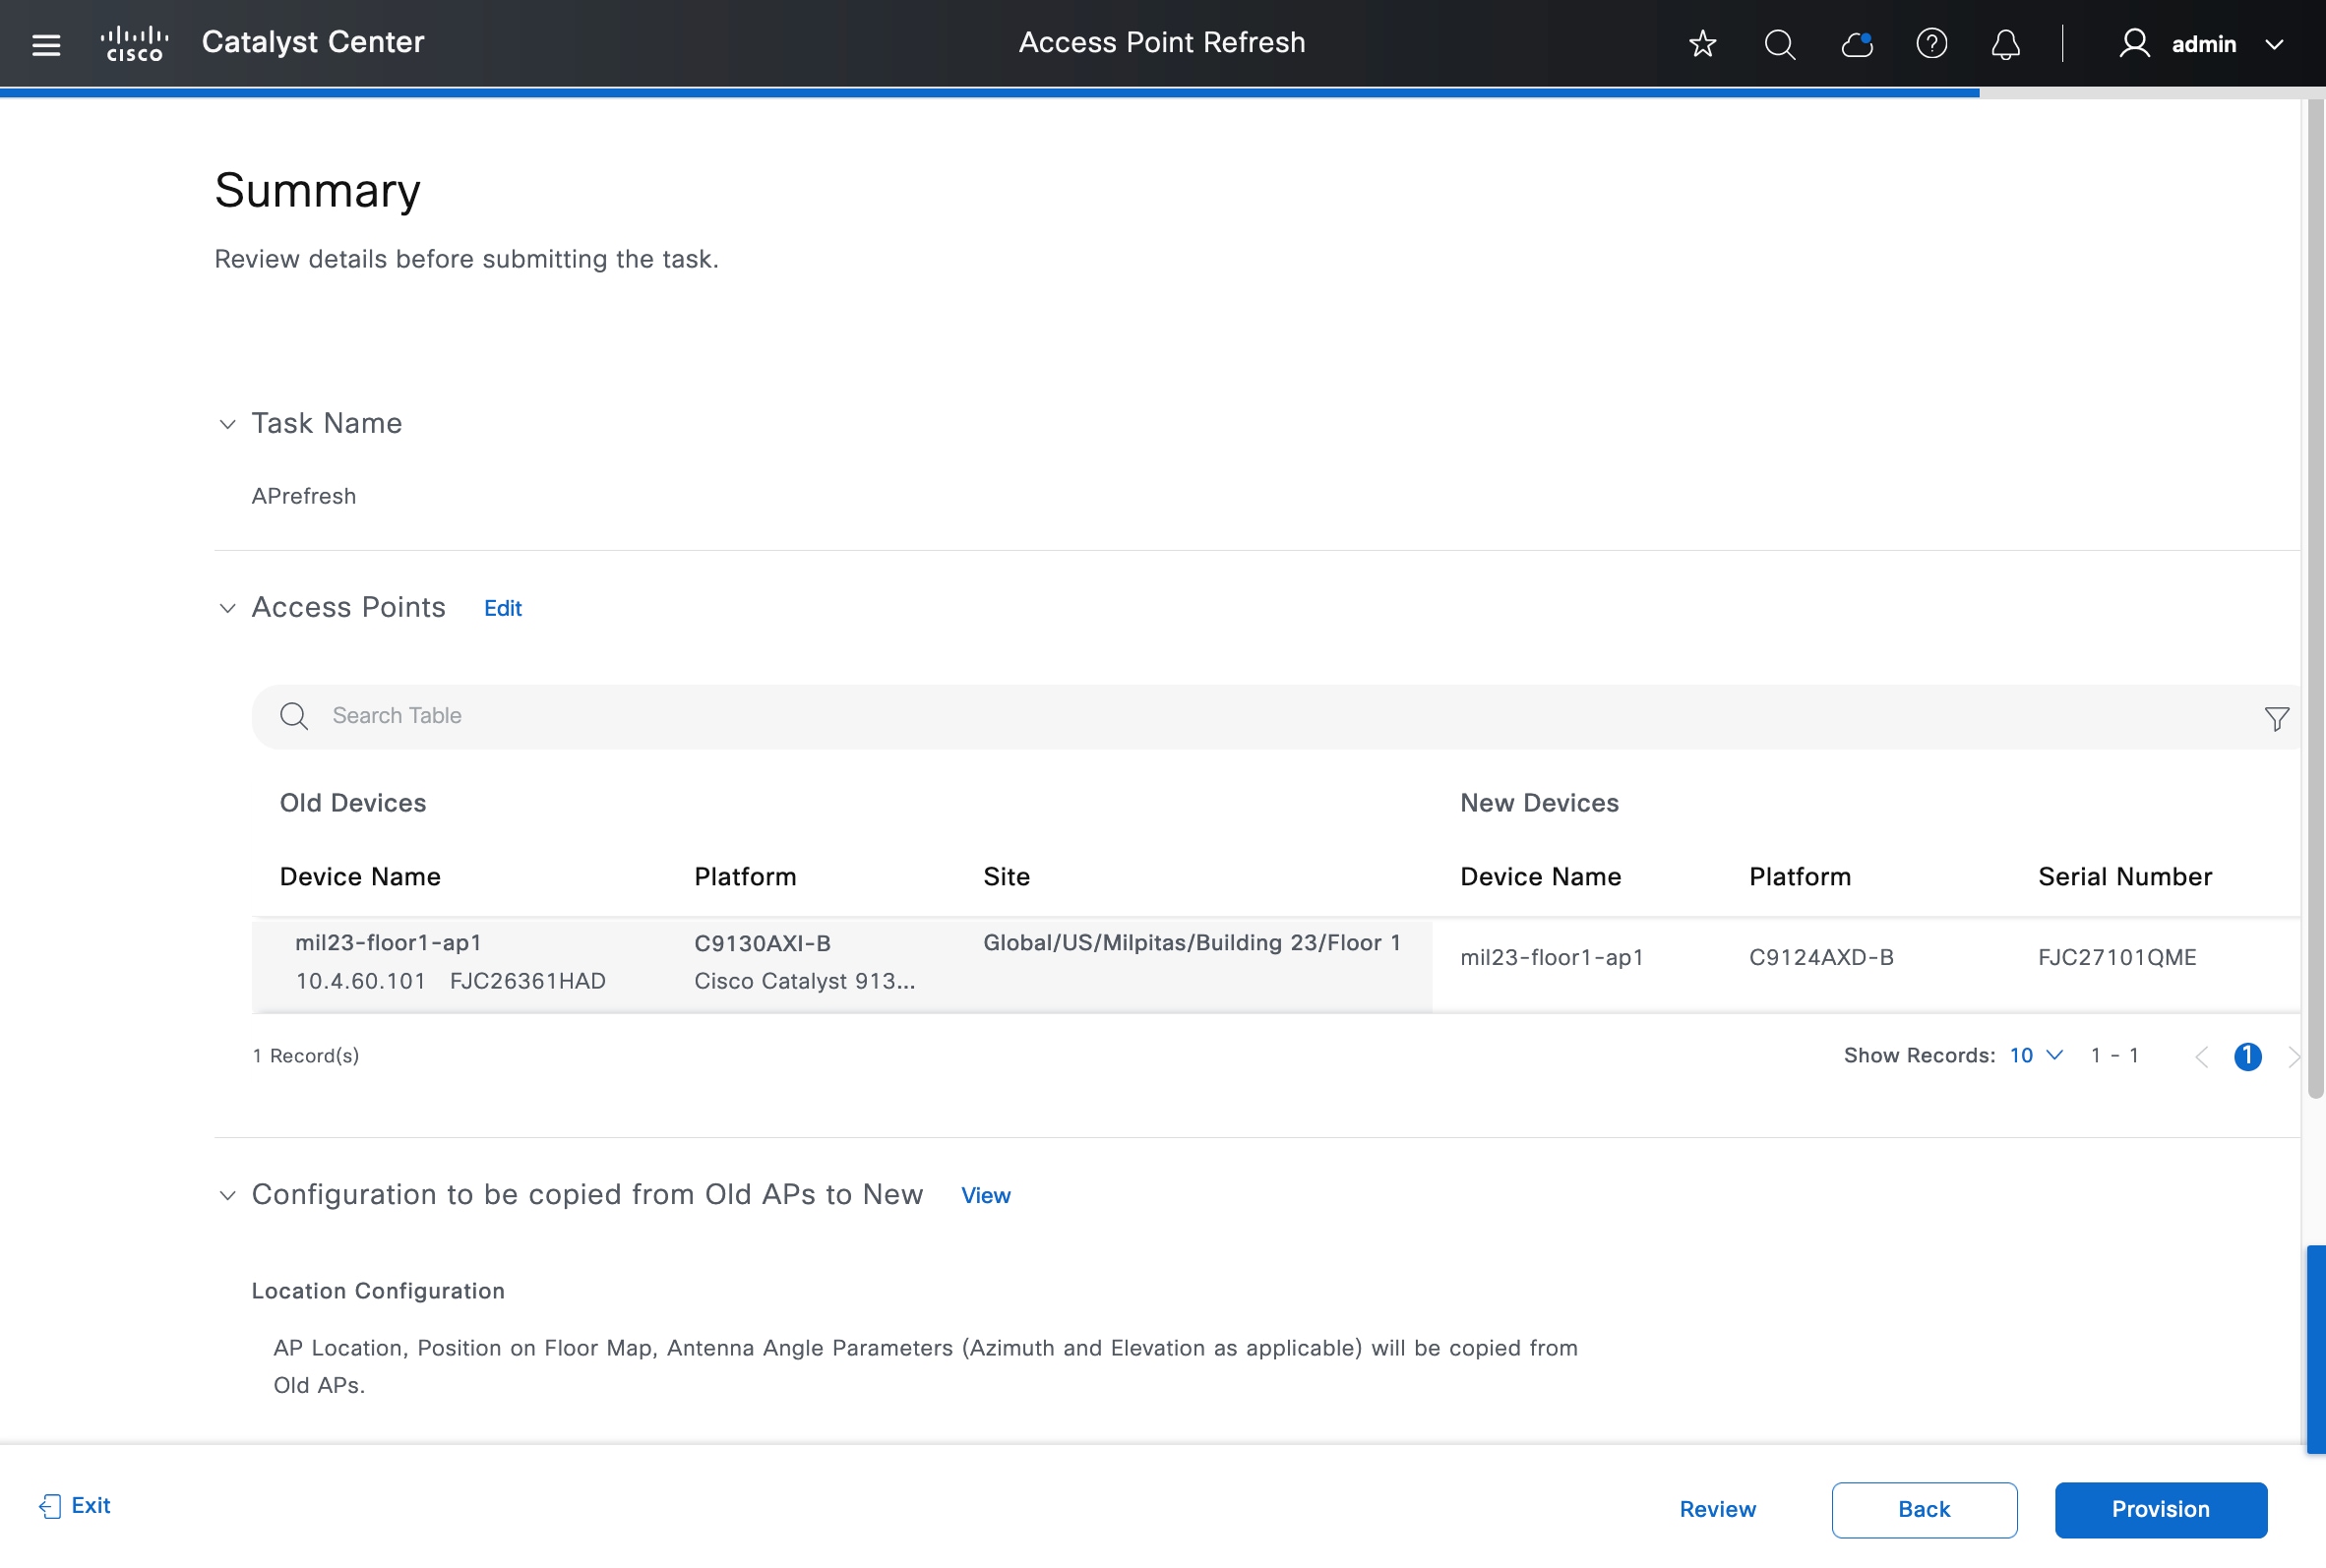The image size is (2326, 1568).
Task: Collapse the Access Points section
Action: (228, 608)
